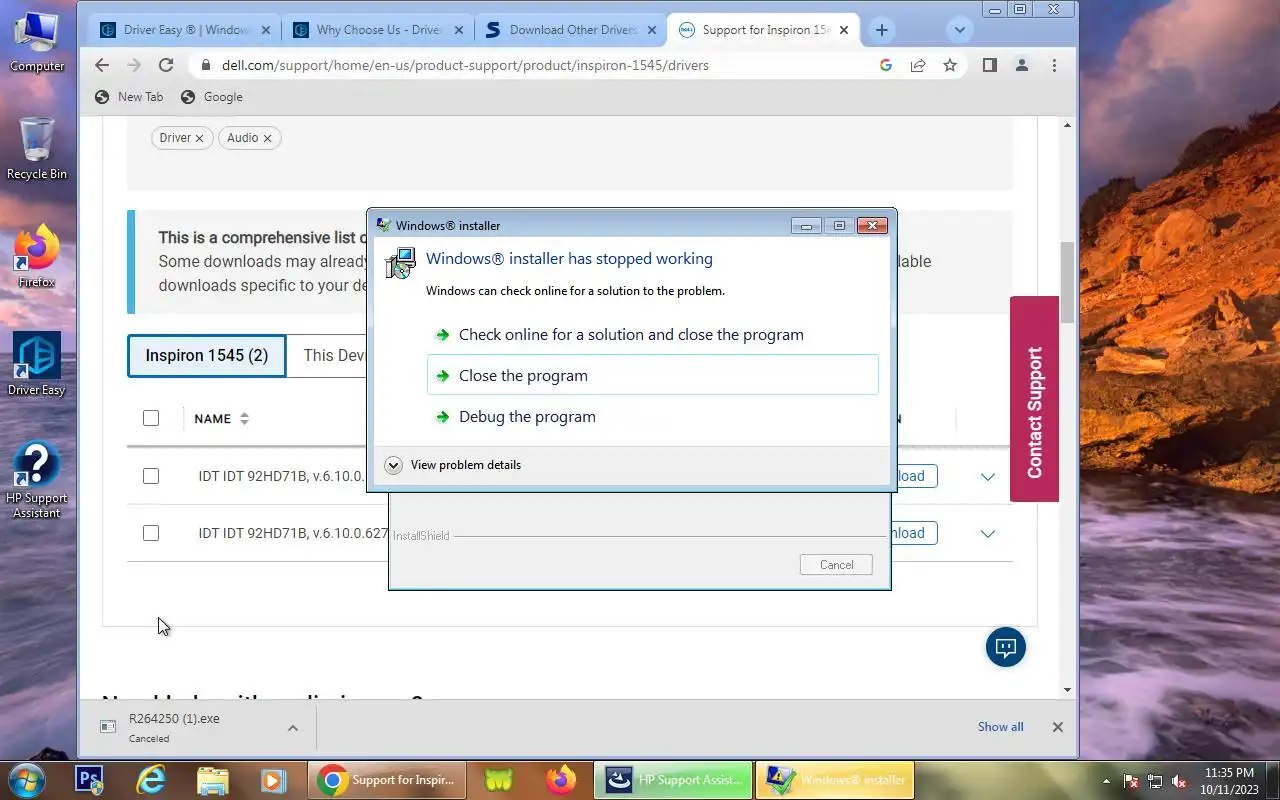Open Chrome tab search dropdown
The height and width of the screenshot is (800, 1280).
coord(960,30)
